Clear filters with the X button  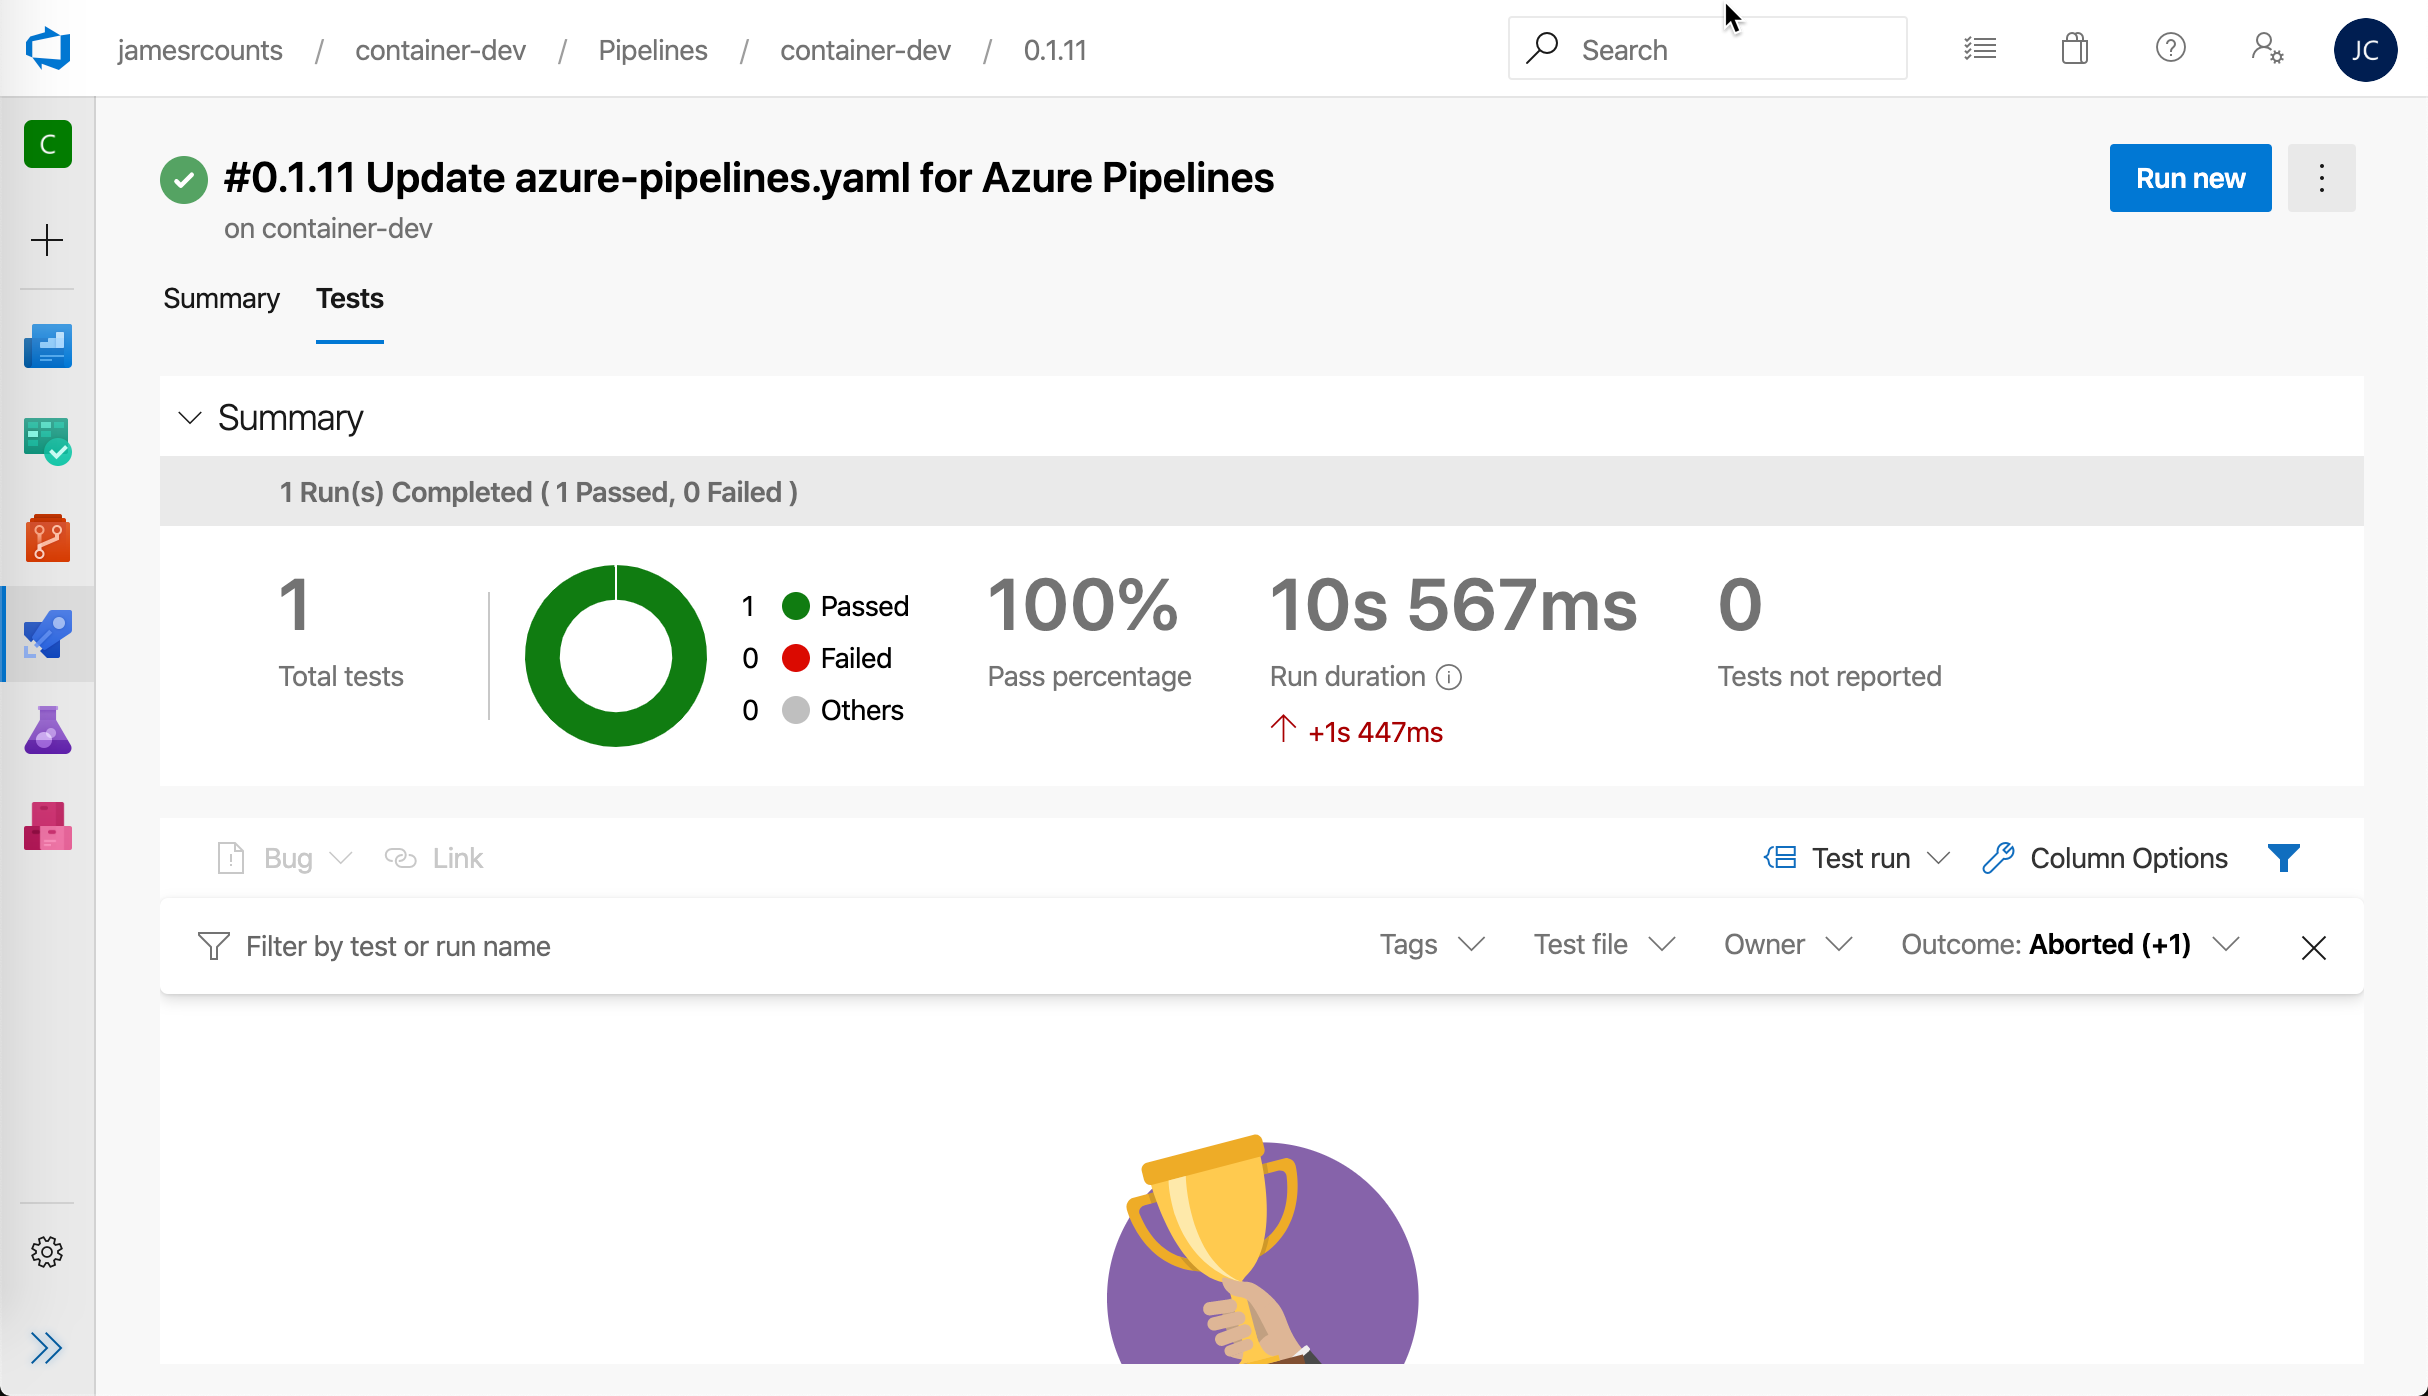2314,947
